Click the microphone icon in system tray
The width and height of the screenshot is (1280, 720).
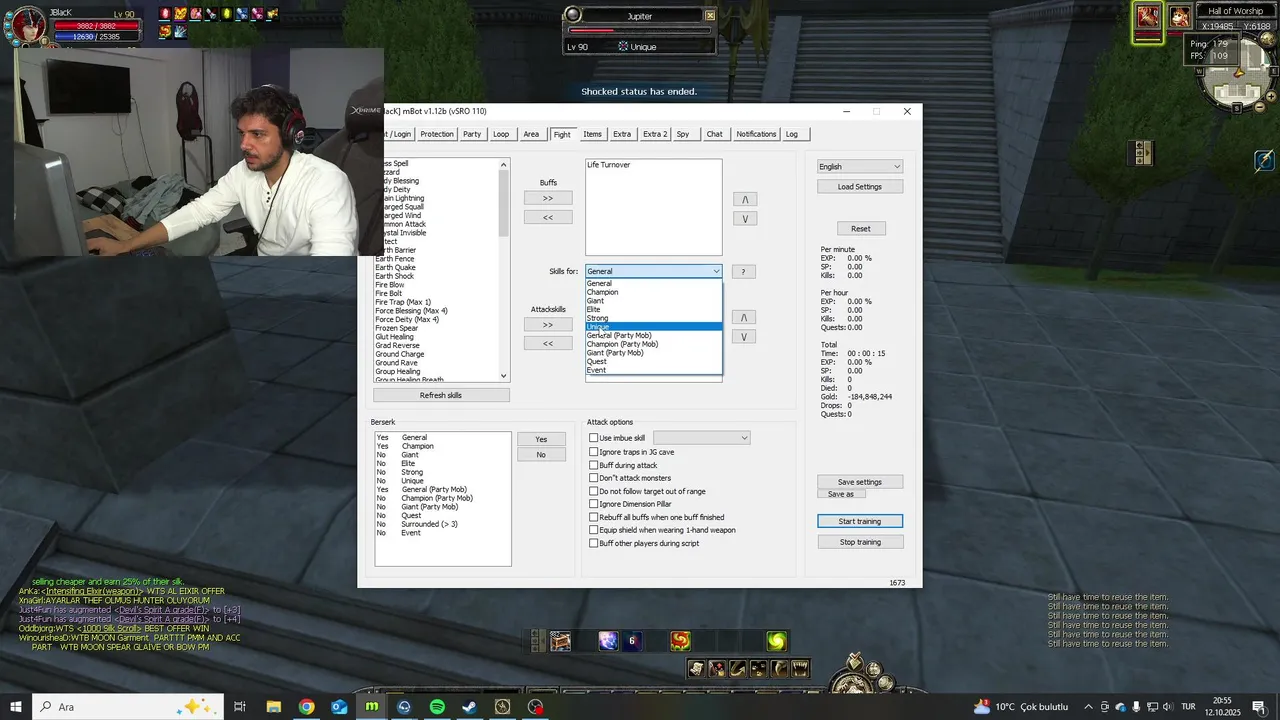(x=1136, y=707)
